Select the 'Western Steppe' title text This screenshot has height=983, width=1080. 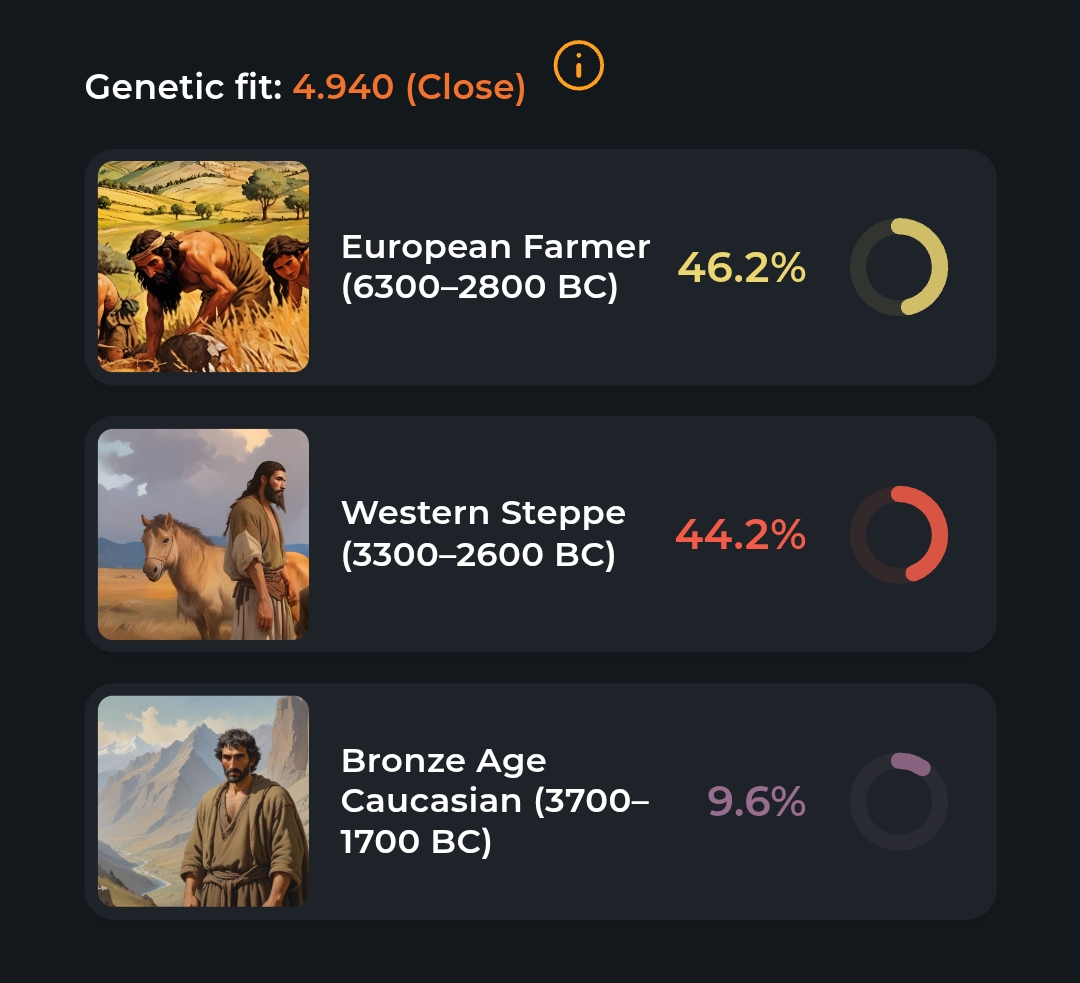pyautogui.click(x=483, y=513)
